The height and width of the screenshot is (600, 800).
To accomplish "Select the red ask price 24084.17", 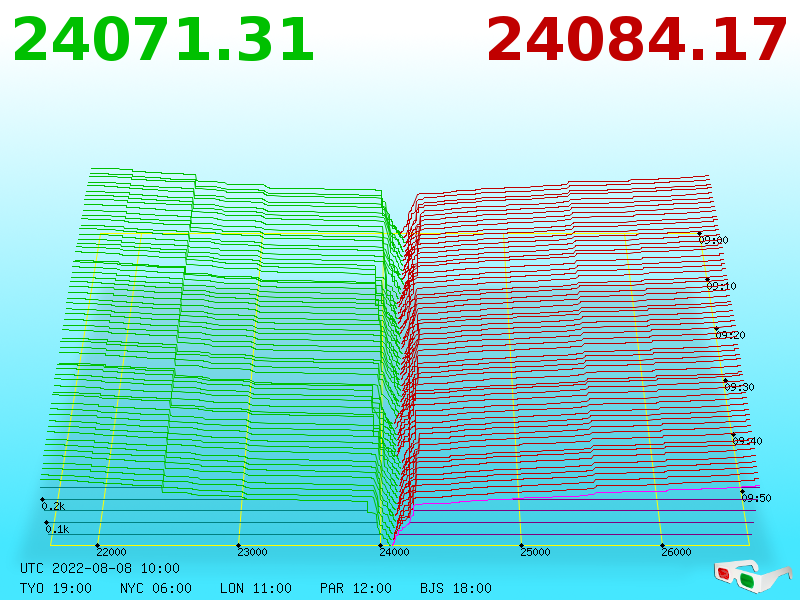I will click(636, 40).
